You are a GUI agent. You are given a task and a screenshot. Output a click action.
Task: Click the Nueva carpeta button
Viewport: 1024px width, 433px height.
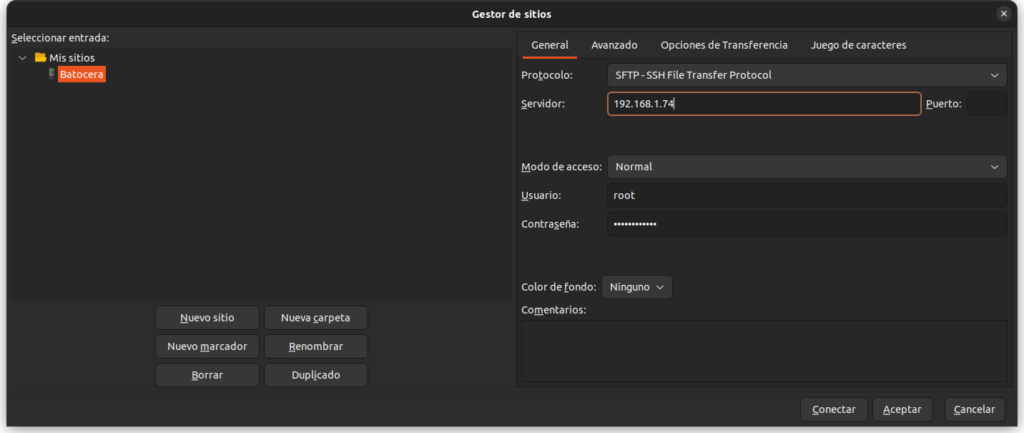coord(315,318)
